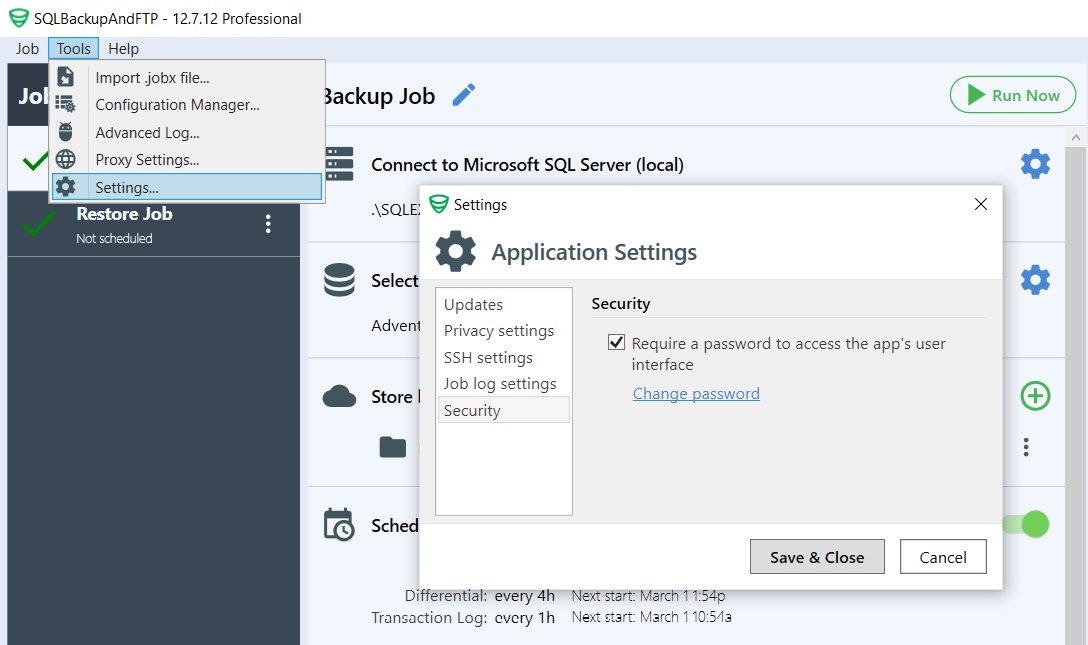Image resolution: width=1088 pixels, height=645 pixels.
Task: Click 'Transaction Log: every 1h' schedule text
Action: 463,617
